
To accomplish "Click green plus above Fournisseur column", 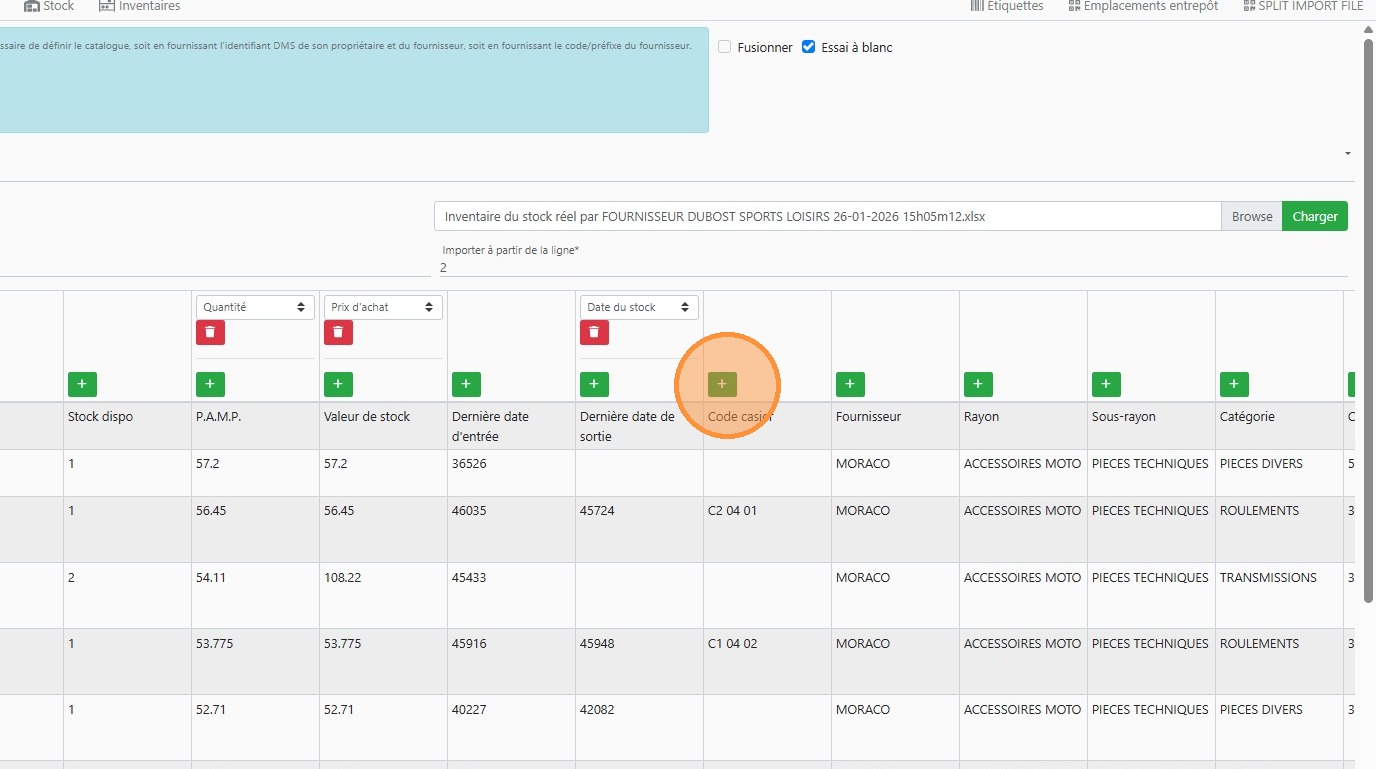I will pos(850,384).
